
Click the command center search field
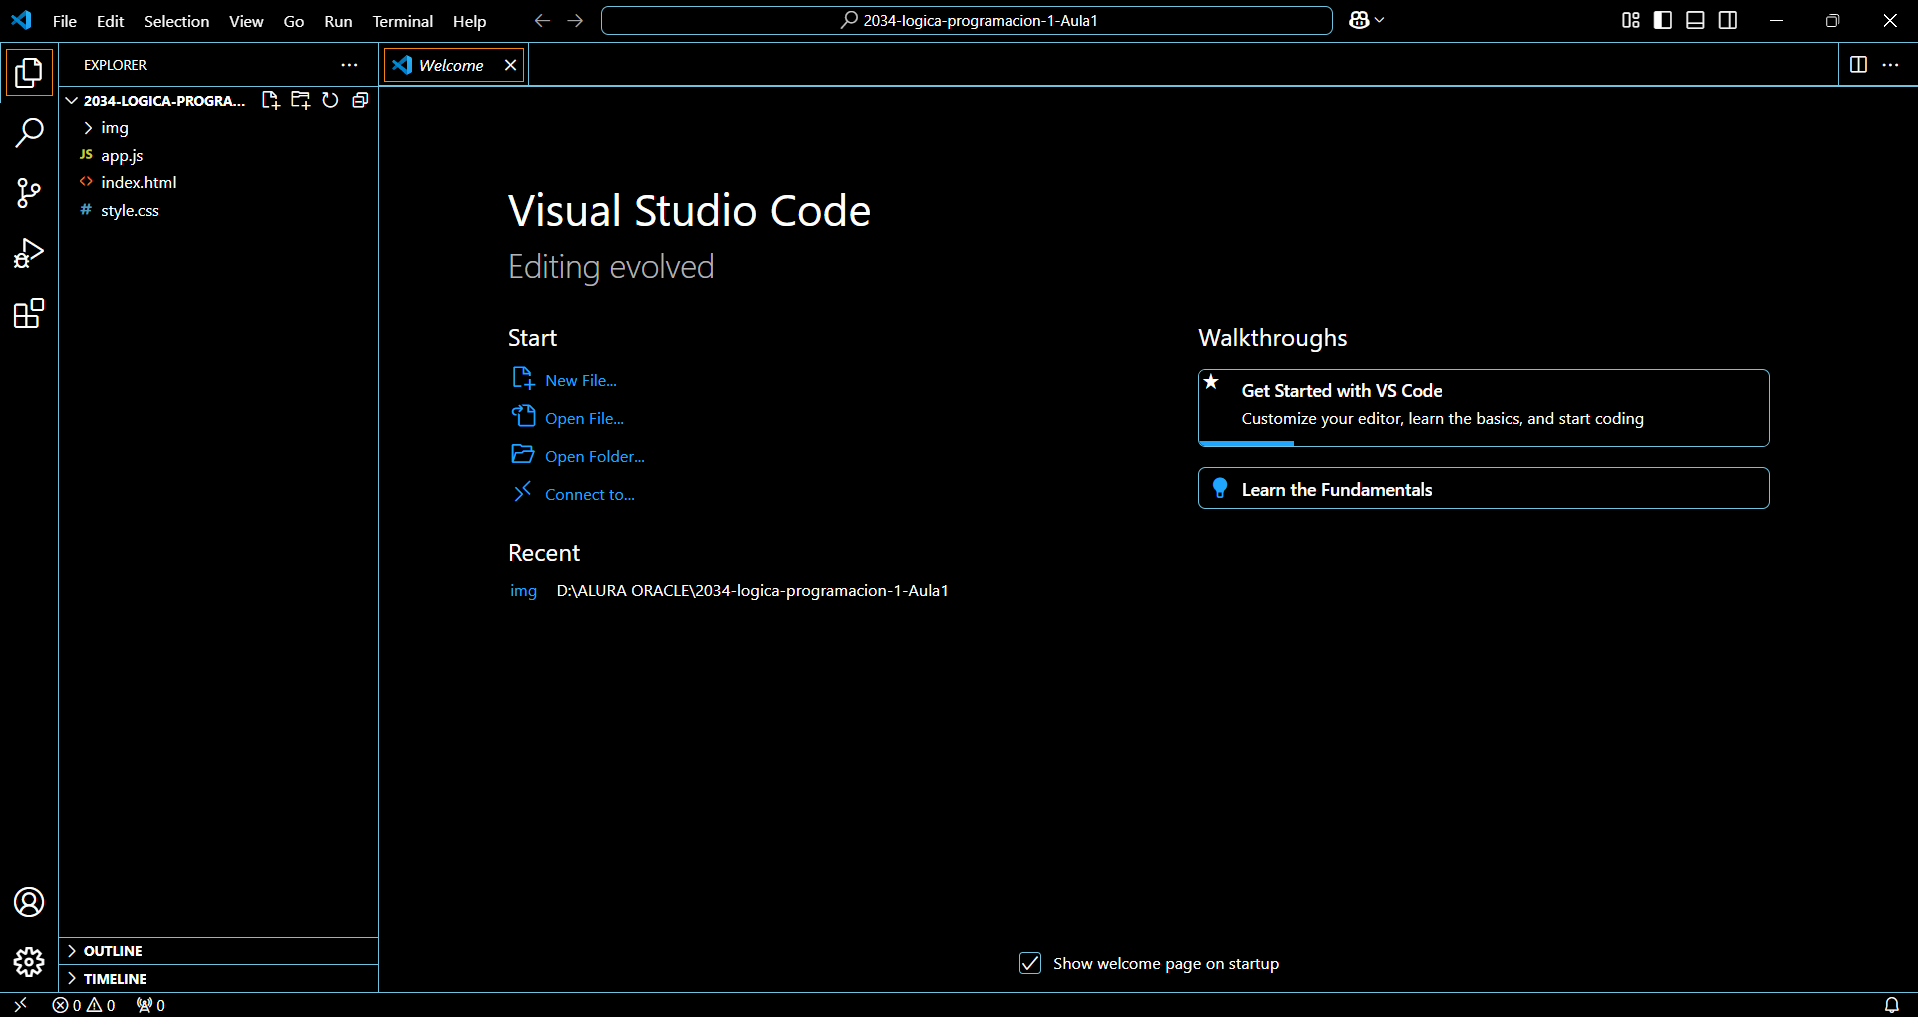[x=966, y=20]
